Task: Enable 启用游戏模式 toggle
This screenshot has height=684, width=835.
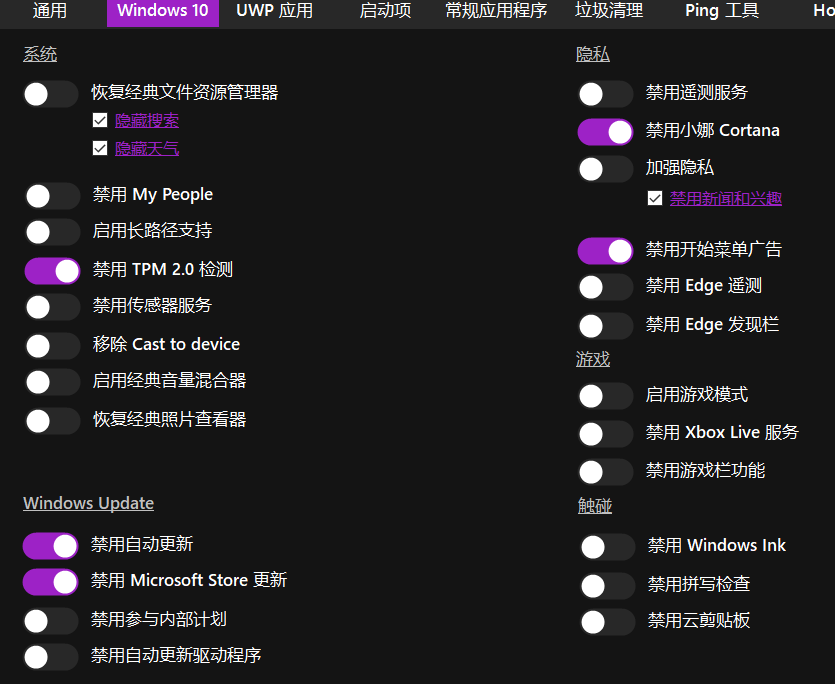Action: click(605, 396)
